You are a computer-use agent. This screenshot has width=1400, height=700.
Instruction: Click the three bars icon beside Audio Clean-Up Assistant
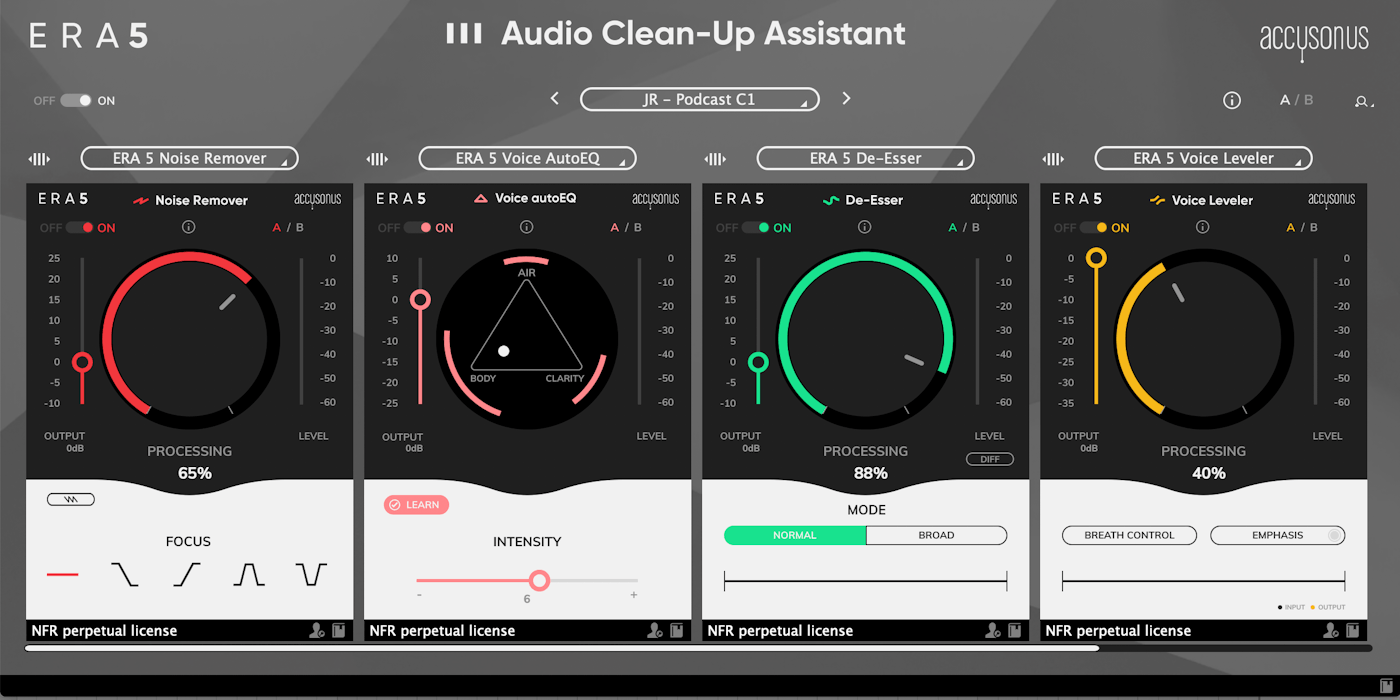tap(464, 33)
